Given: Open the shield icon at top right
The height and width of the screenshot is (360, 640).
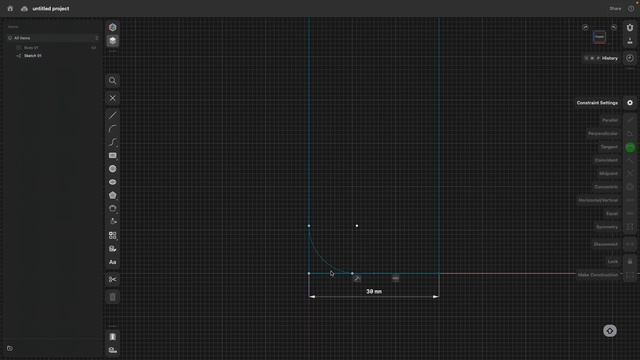Looking at the screenshot, I should 630,27.
